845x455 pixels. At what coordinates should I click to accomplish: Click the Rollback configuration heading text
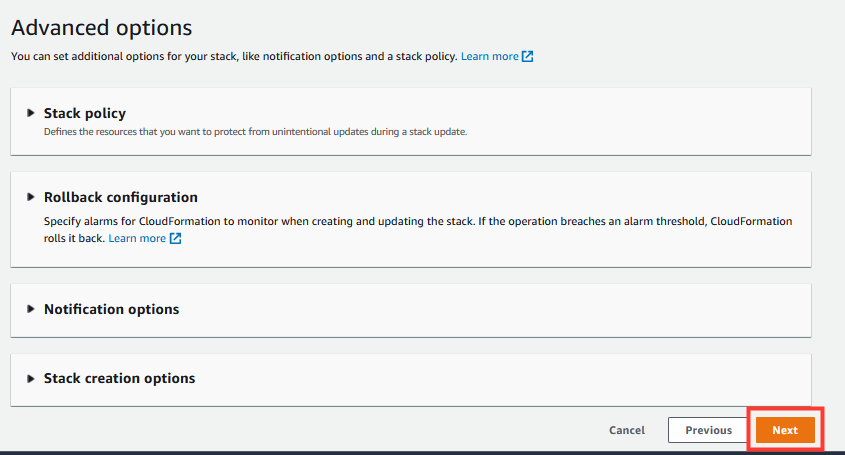click(x=121, y=197)
